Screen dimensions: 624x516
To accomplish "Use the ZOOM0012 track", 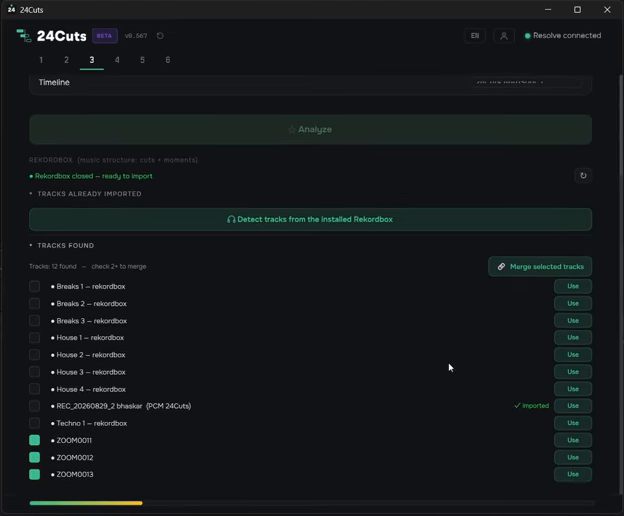I will [573, 458].
